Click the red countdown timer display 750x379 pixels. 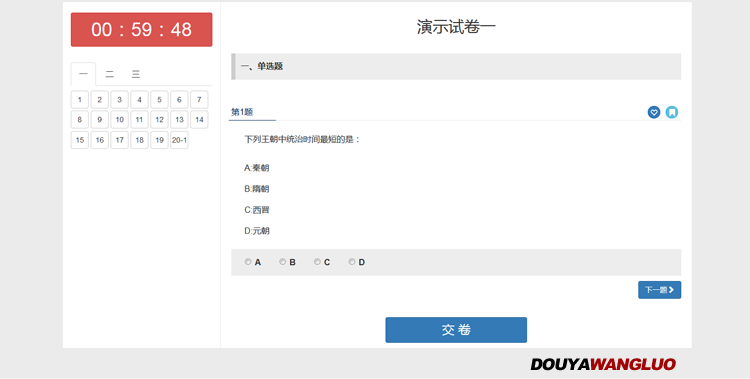click(142, 30)
